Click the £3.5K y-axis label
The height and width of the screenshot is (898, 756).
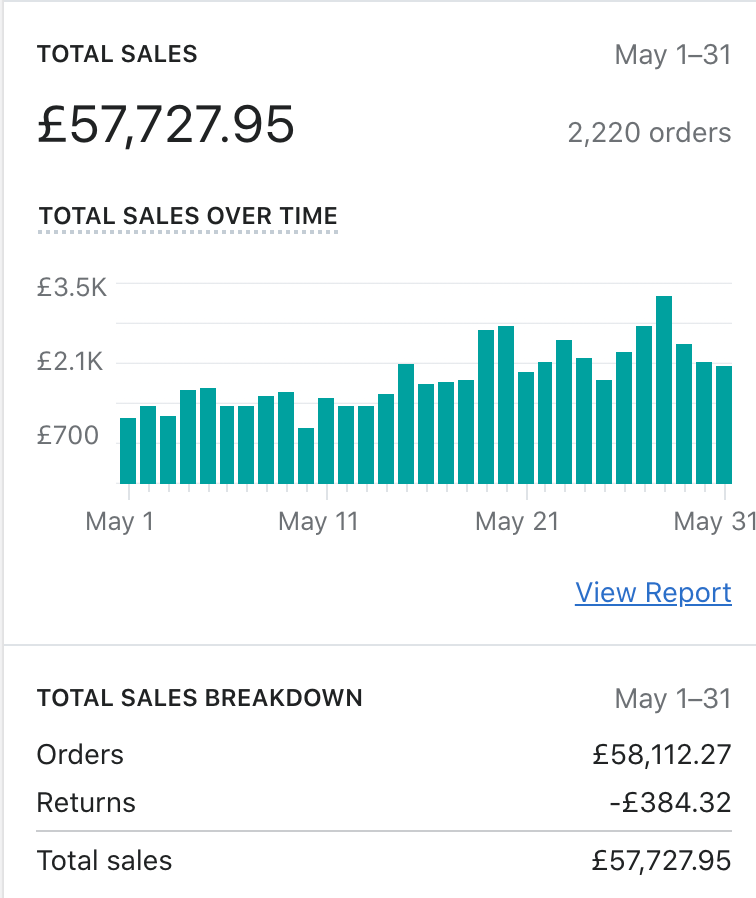click(71, 289)
